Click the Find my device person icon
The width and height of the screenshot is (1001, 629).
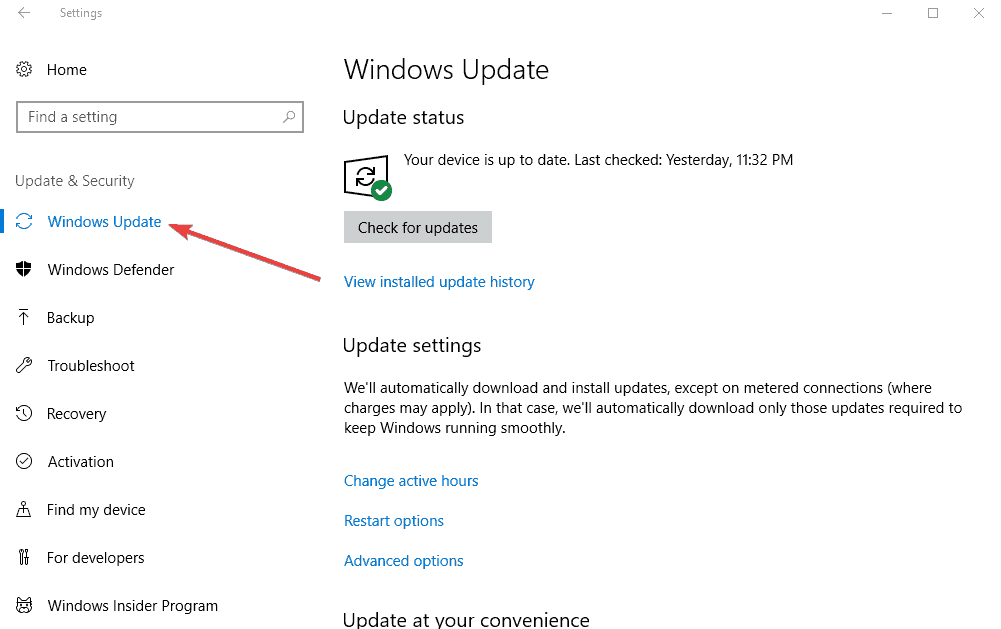(x=24, y=509)
